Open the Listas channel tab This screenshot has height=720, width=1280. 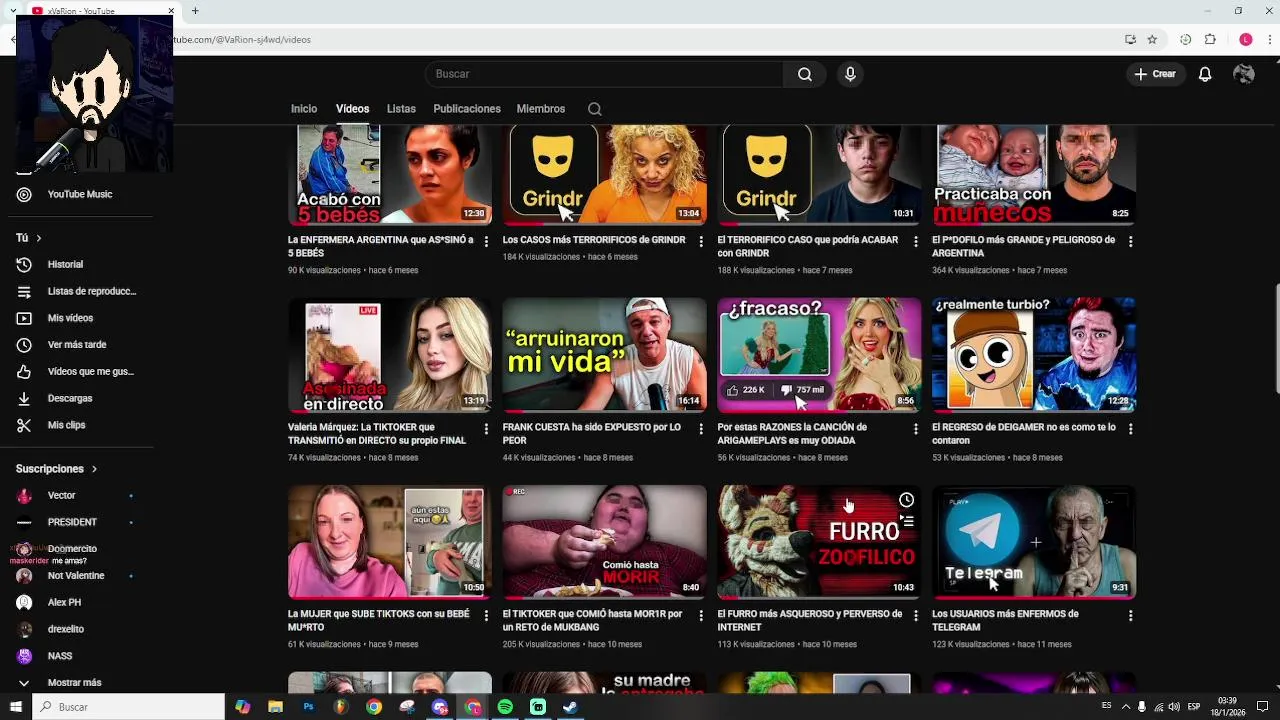[401, 109]
